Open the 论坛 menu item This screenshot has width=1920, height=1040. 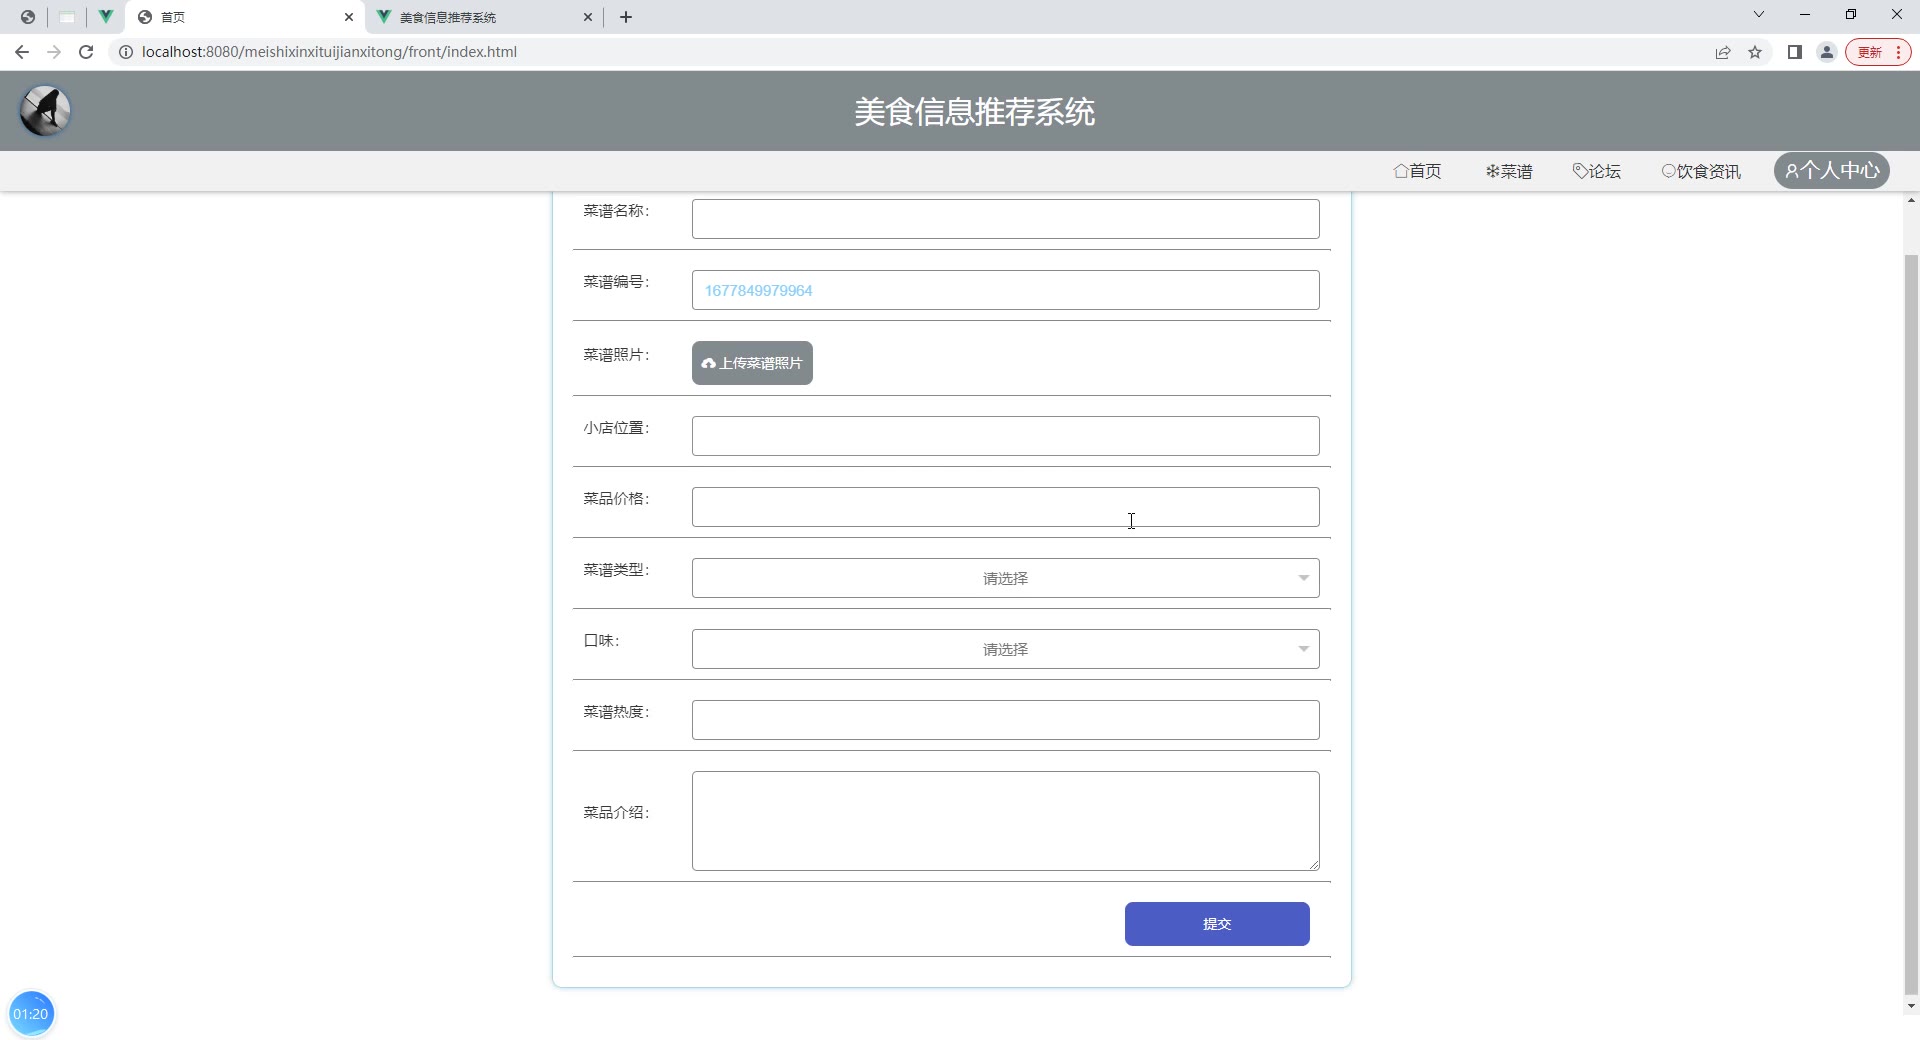pyautogui.click(x=1596, y=171)
